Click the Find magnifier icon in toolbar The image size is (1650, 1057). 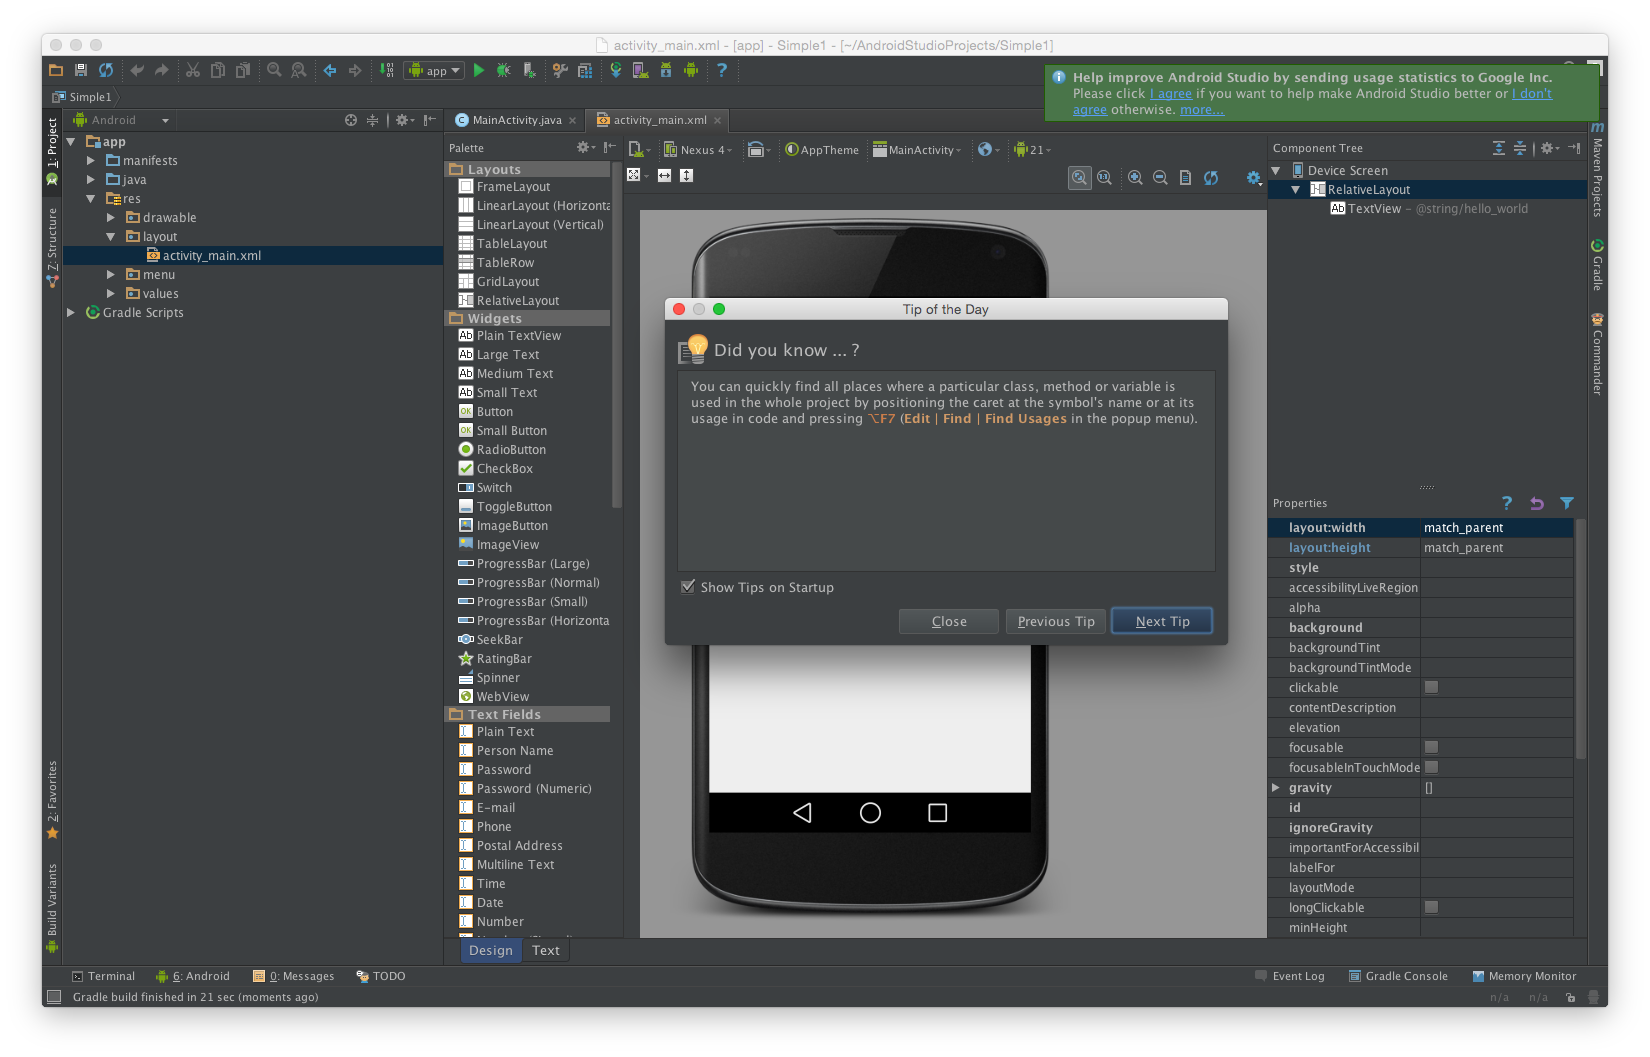click(274, 70)
